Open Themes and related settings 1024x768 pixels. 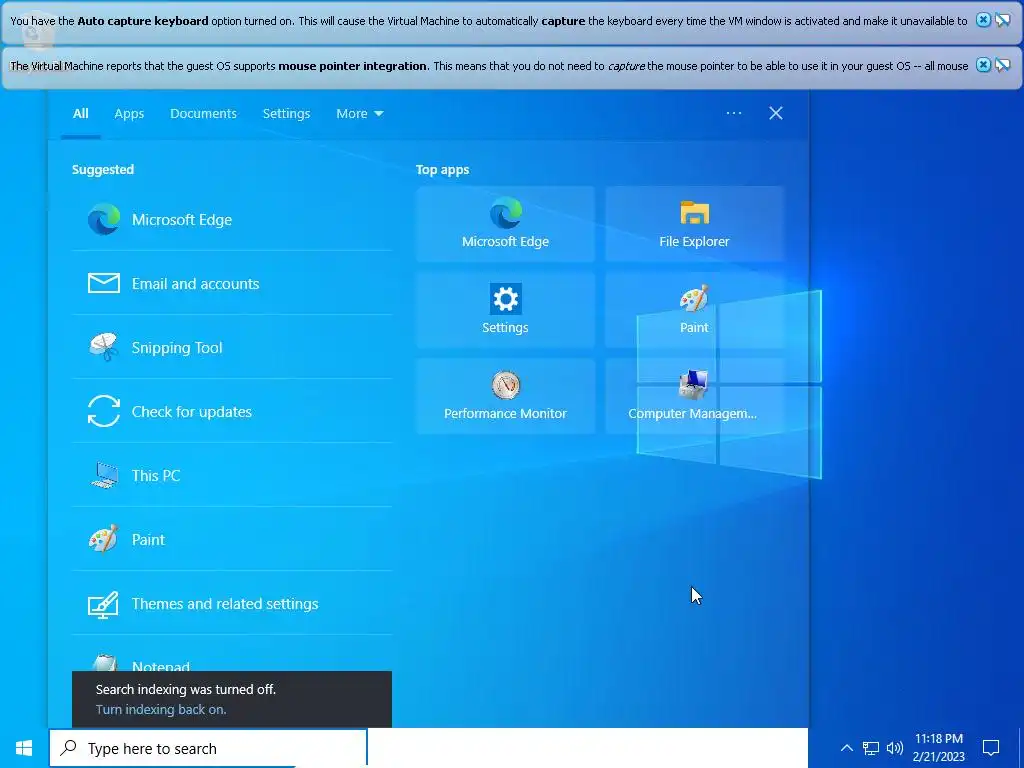coord(232,603)
